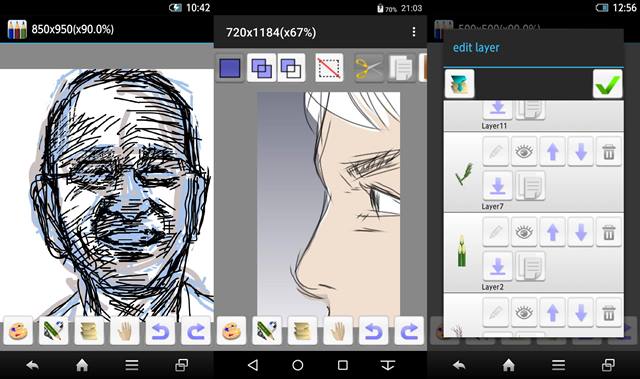Screen dimensions: 640x379
Task: Duplicate Layer2 with copy icon
Action: (x=530, y=266)
